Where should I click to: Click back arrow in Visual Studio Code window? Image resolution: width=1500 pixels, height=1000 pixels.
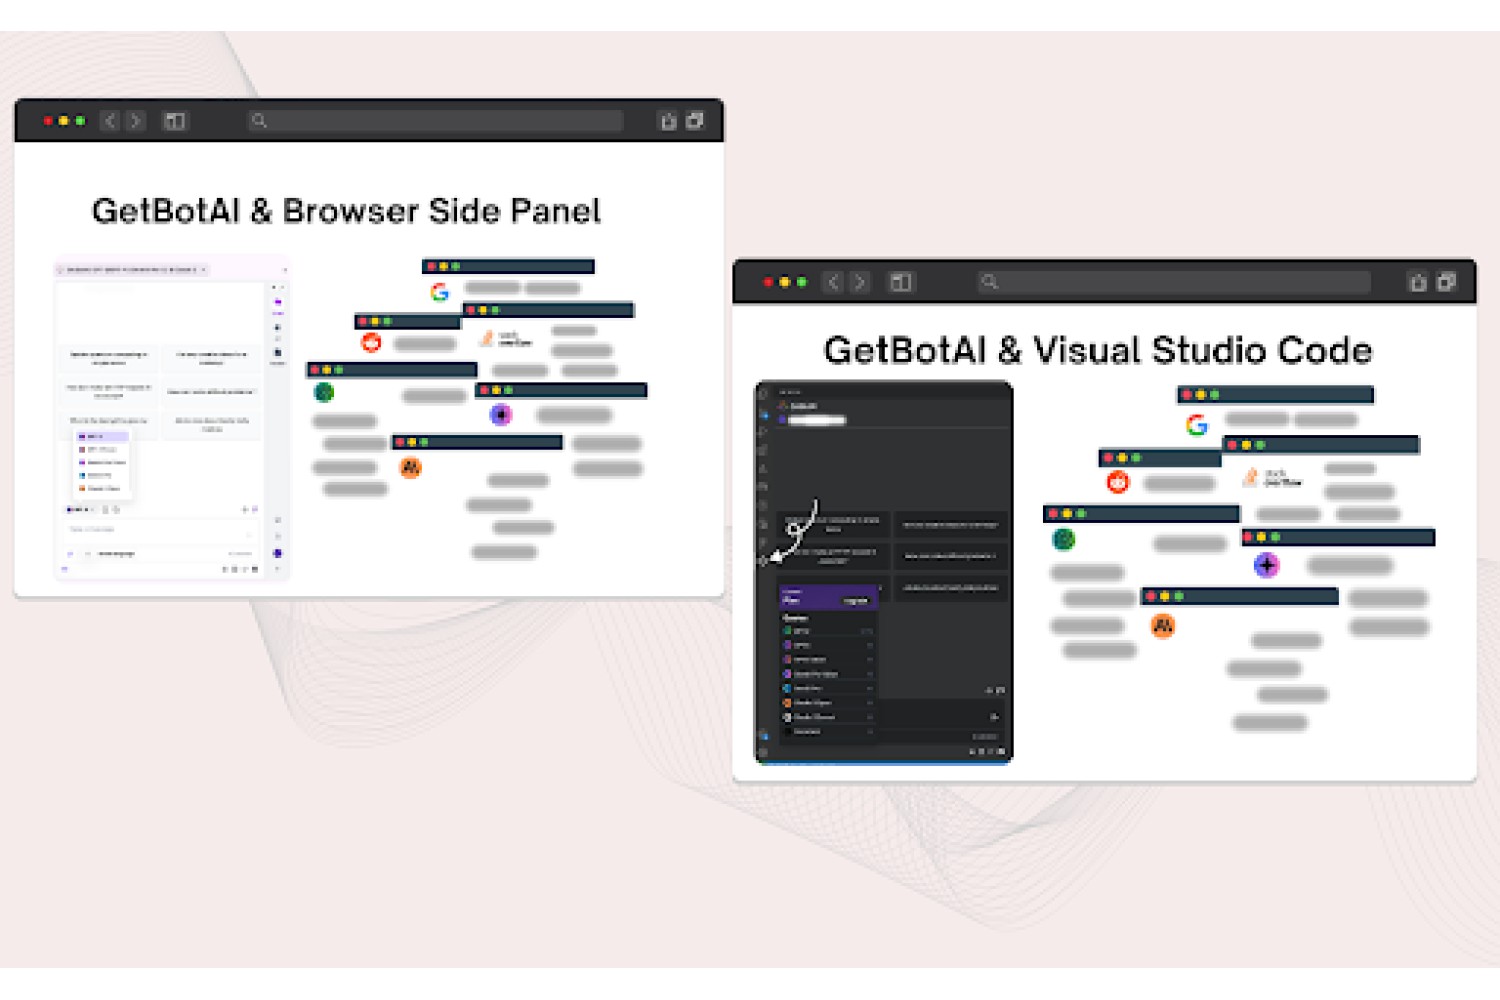point(834,282)
